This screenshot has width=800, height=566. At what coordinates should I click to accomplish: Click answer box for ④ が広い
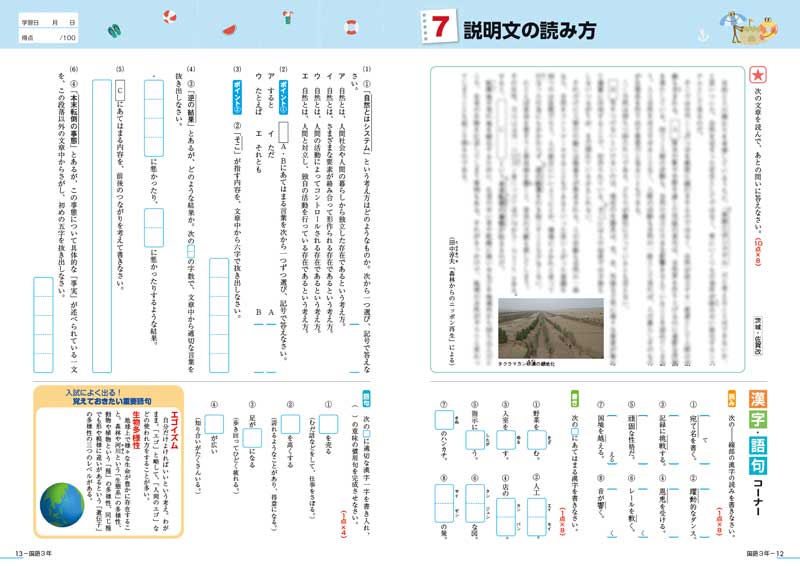tap(214, 424)
